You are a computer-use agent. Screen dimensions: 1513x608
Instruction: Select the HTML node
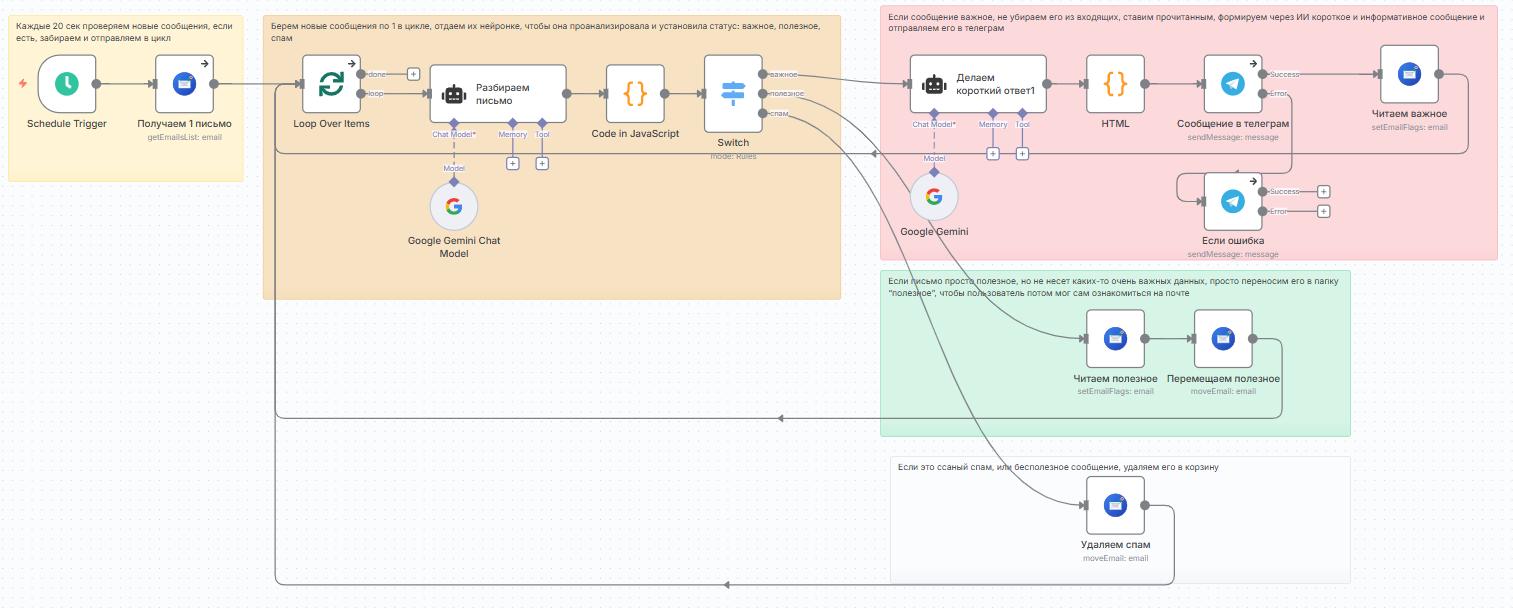tap(1114, 84)
